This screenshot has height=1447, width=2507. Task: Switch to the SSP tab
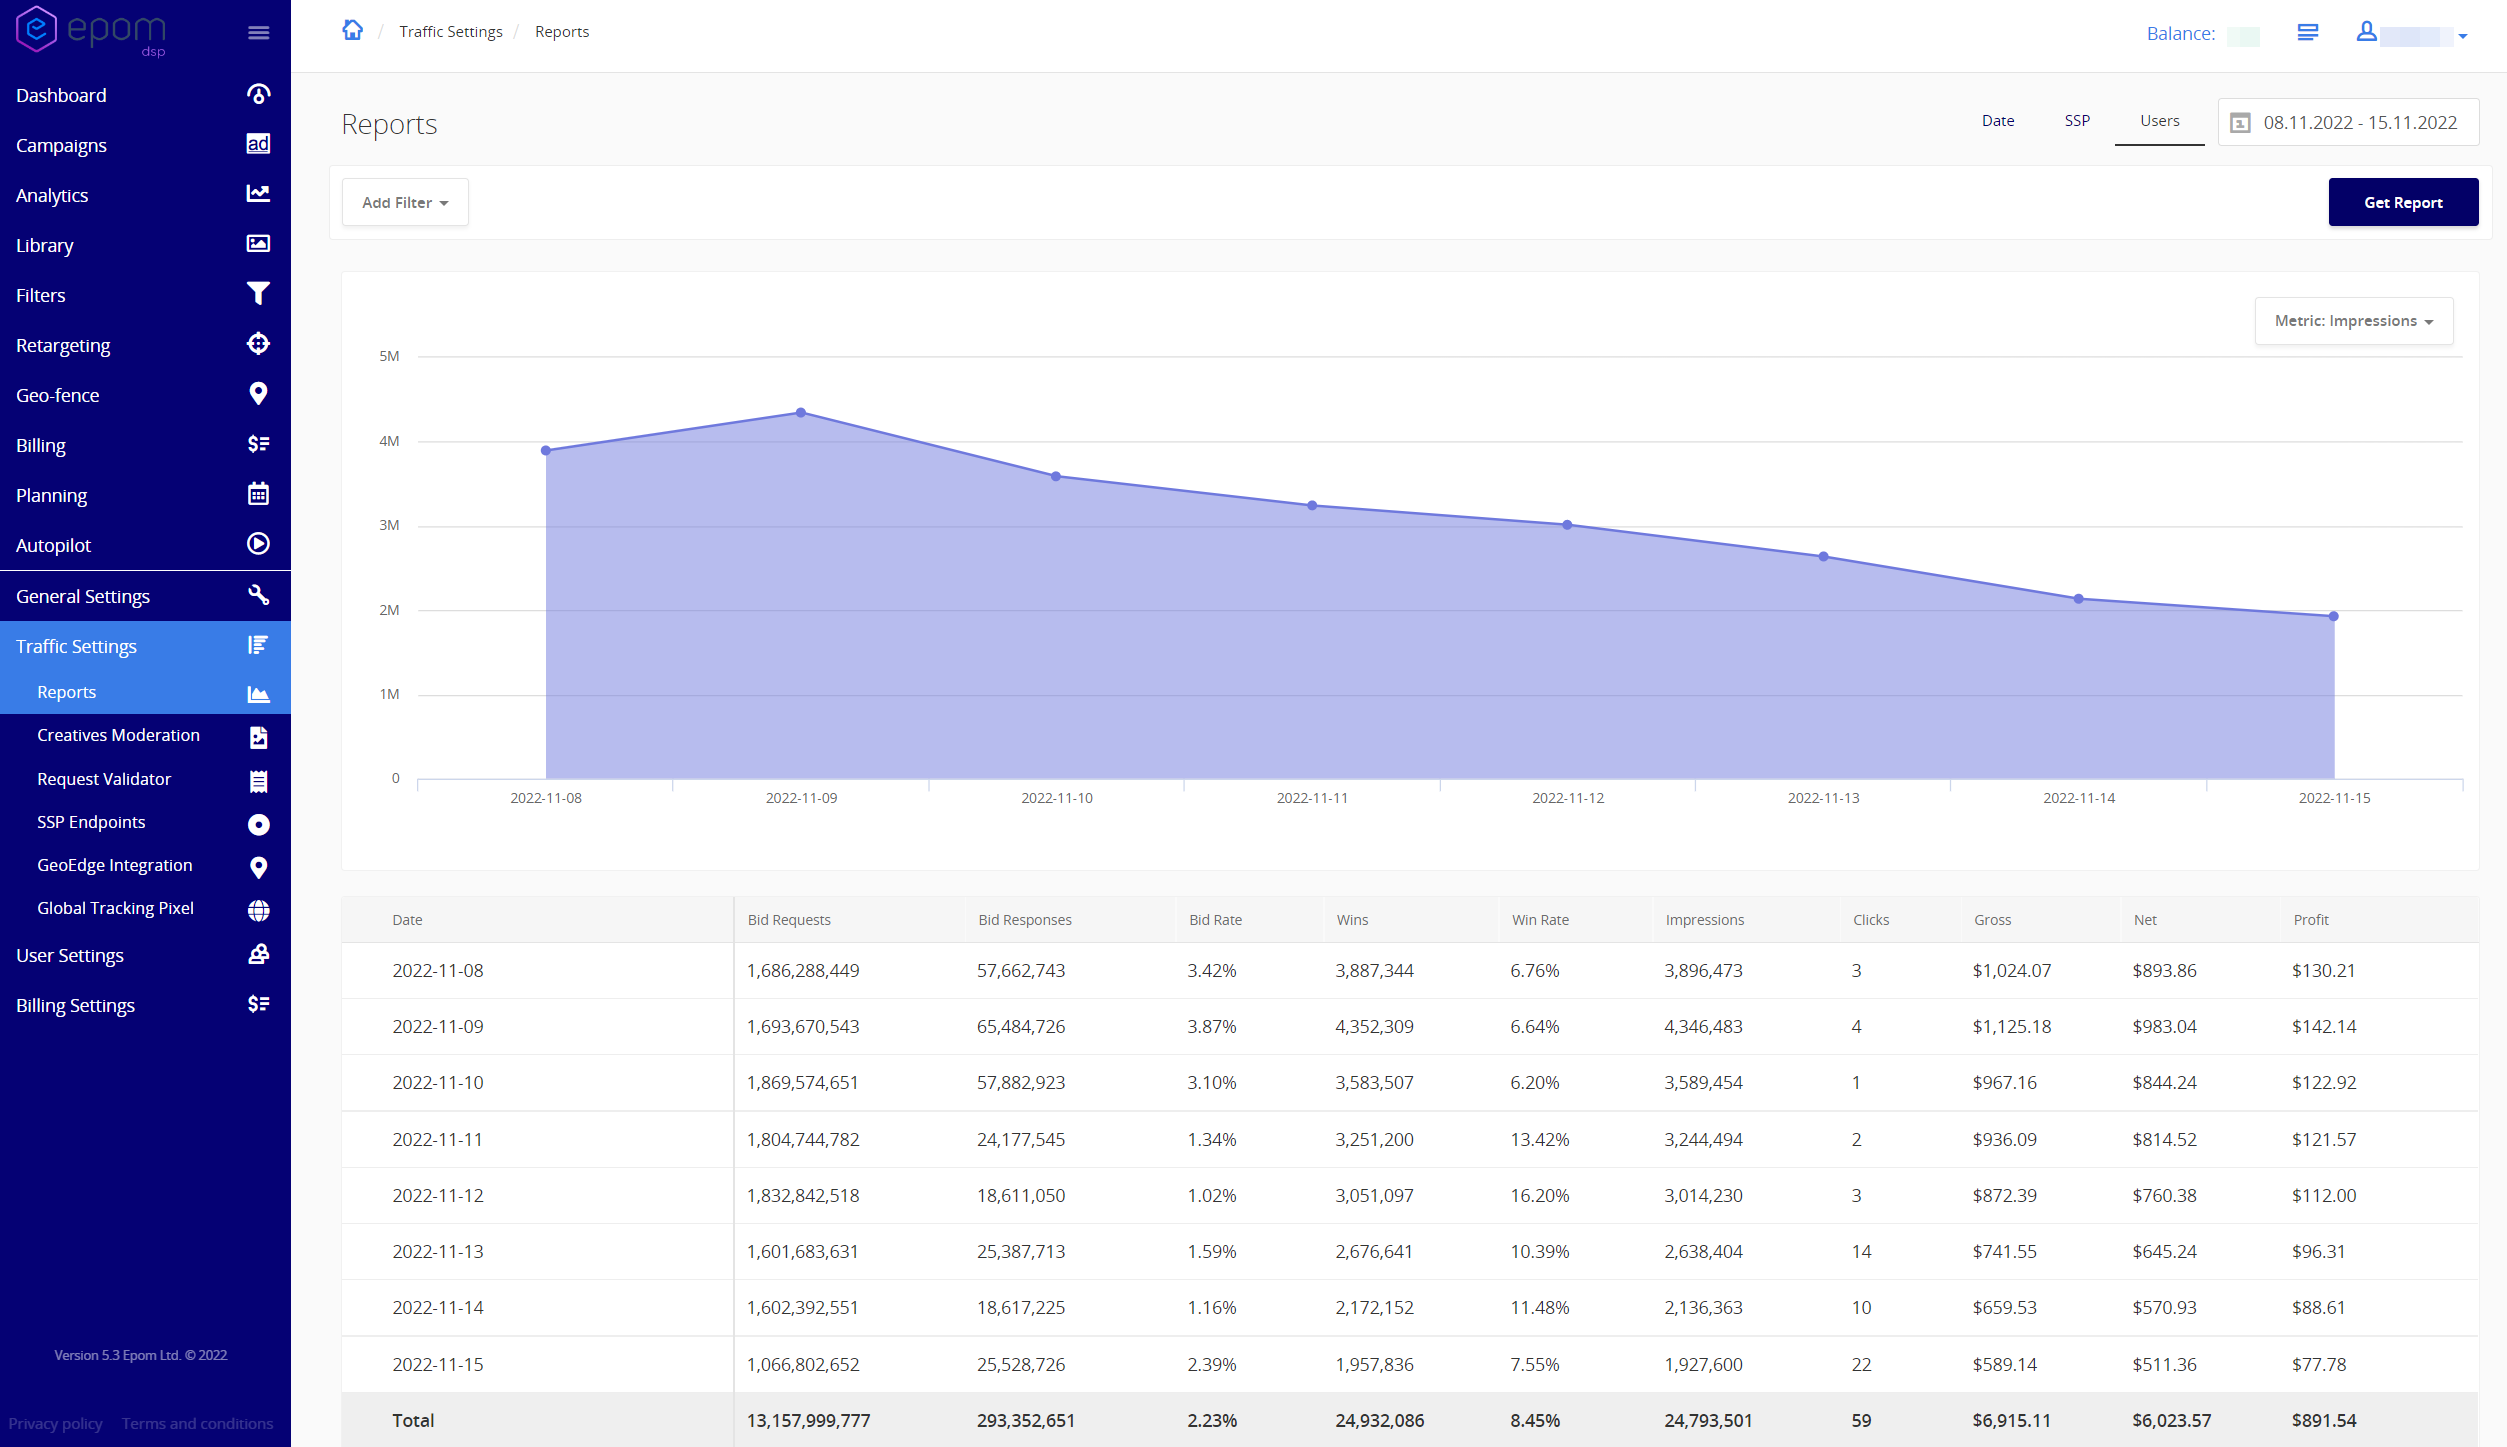[2077, 121]
